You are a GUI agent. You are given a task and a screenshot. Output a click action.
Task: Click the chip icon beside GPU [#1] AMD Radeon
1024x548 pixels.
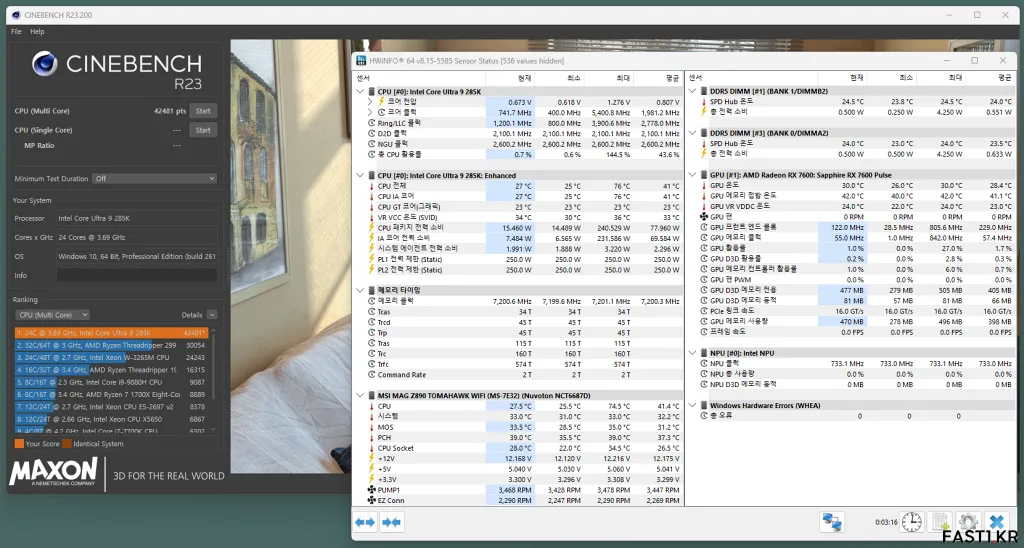coord(703,175)
